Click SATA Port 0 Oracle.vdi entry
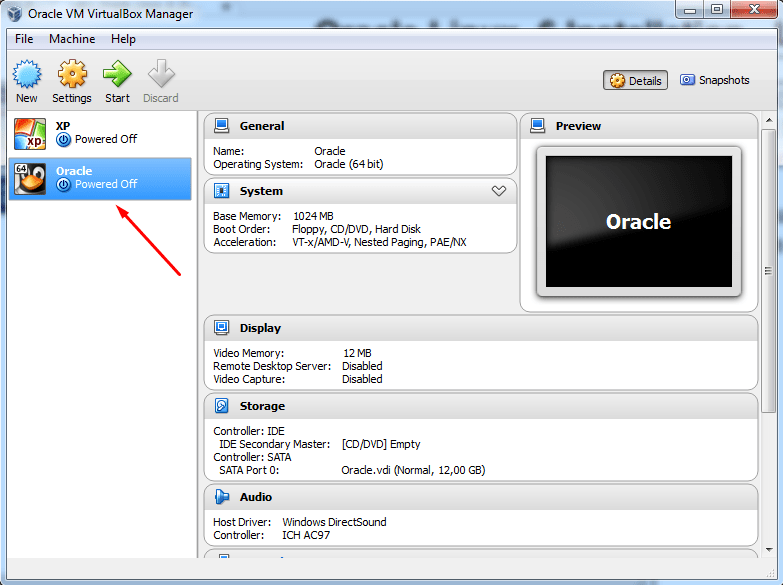Viewport: 783px width, 585px height. (x=413, y=470)
